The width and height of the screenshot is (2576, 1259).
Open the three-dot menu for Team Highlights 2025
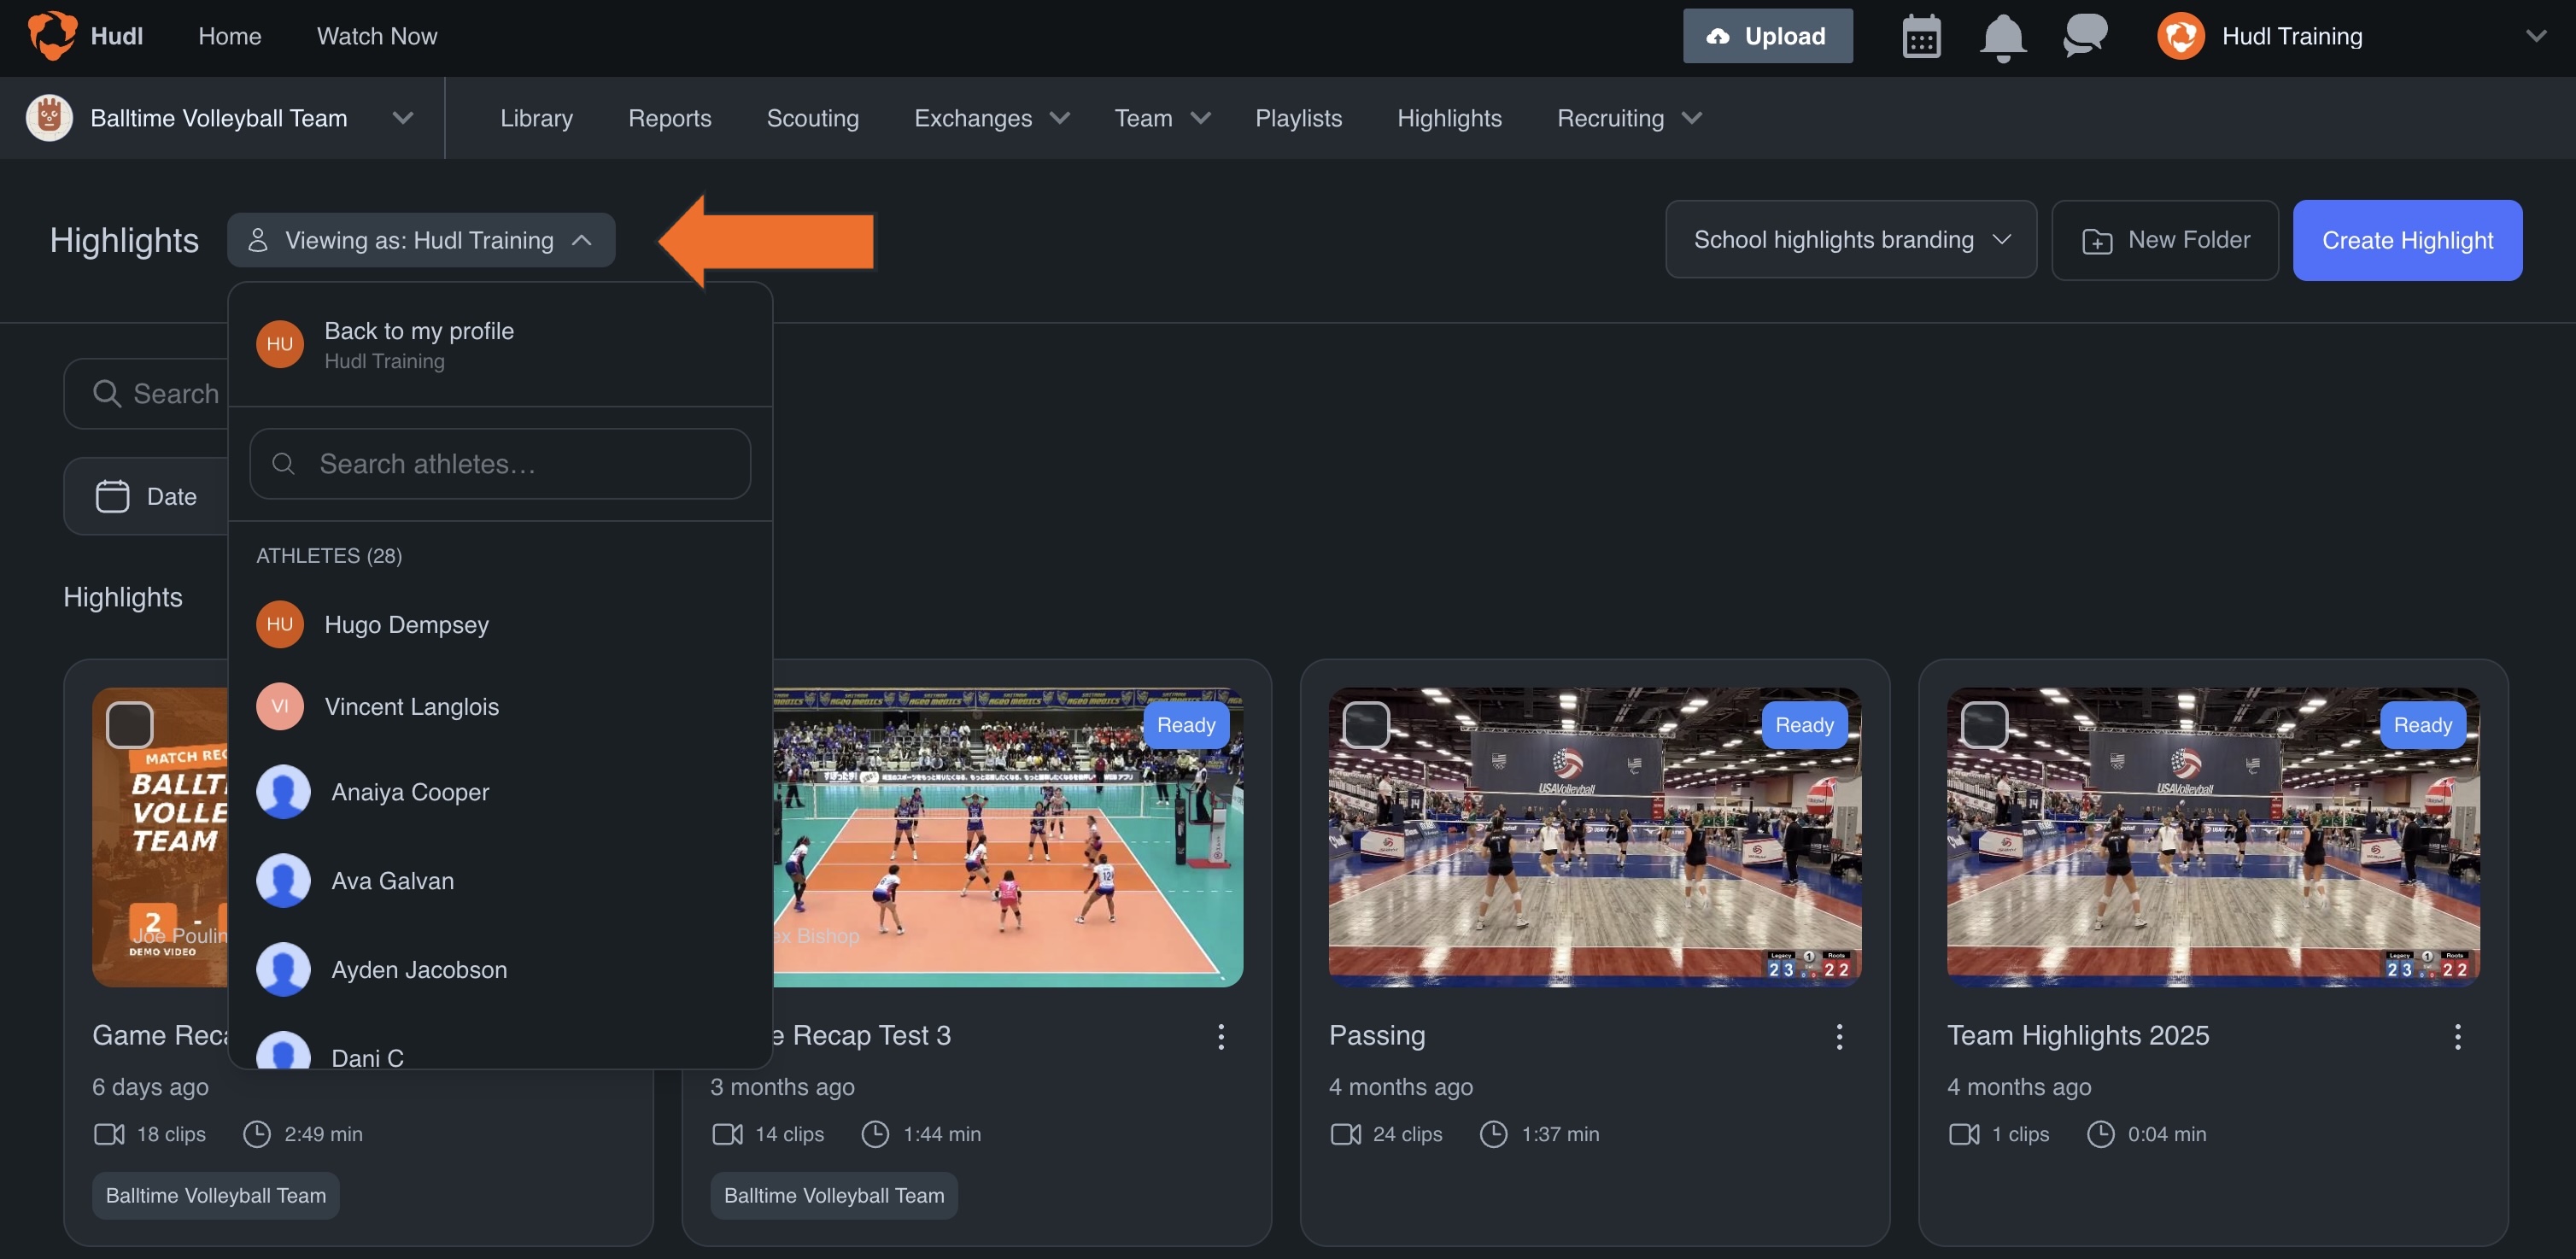(2457, 1036)
